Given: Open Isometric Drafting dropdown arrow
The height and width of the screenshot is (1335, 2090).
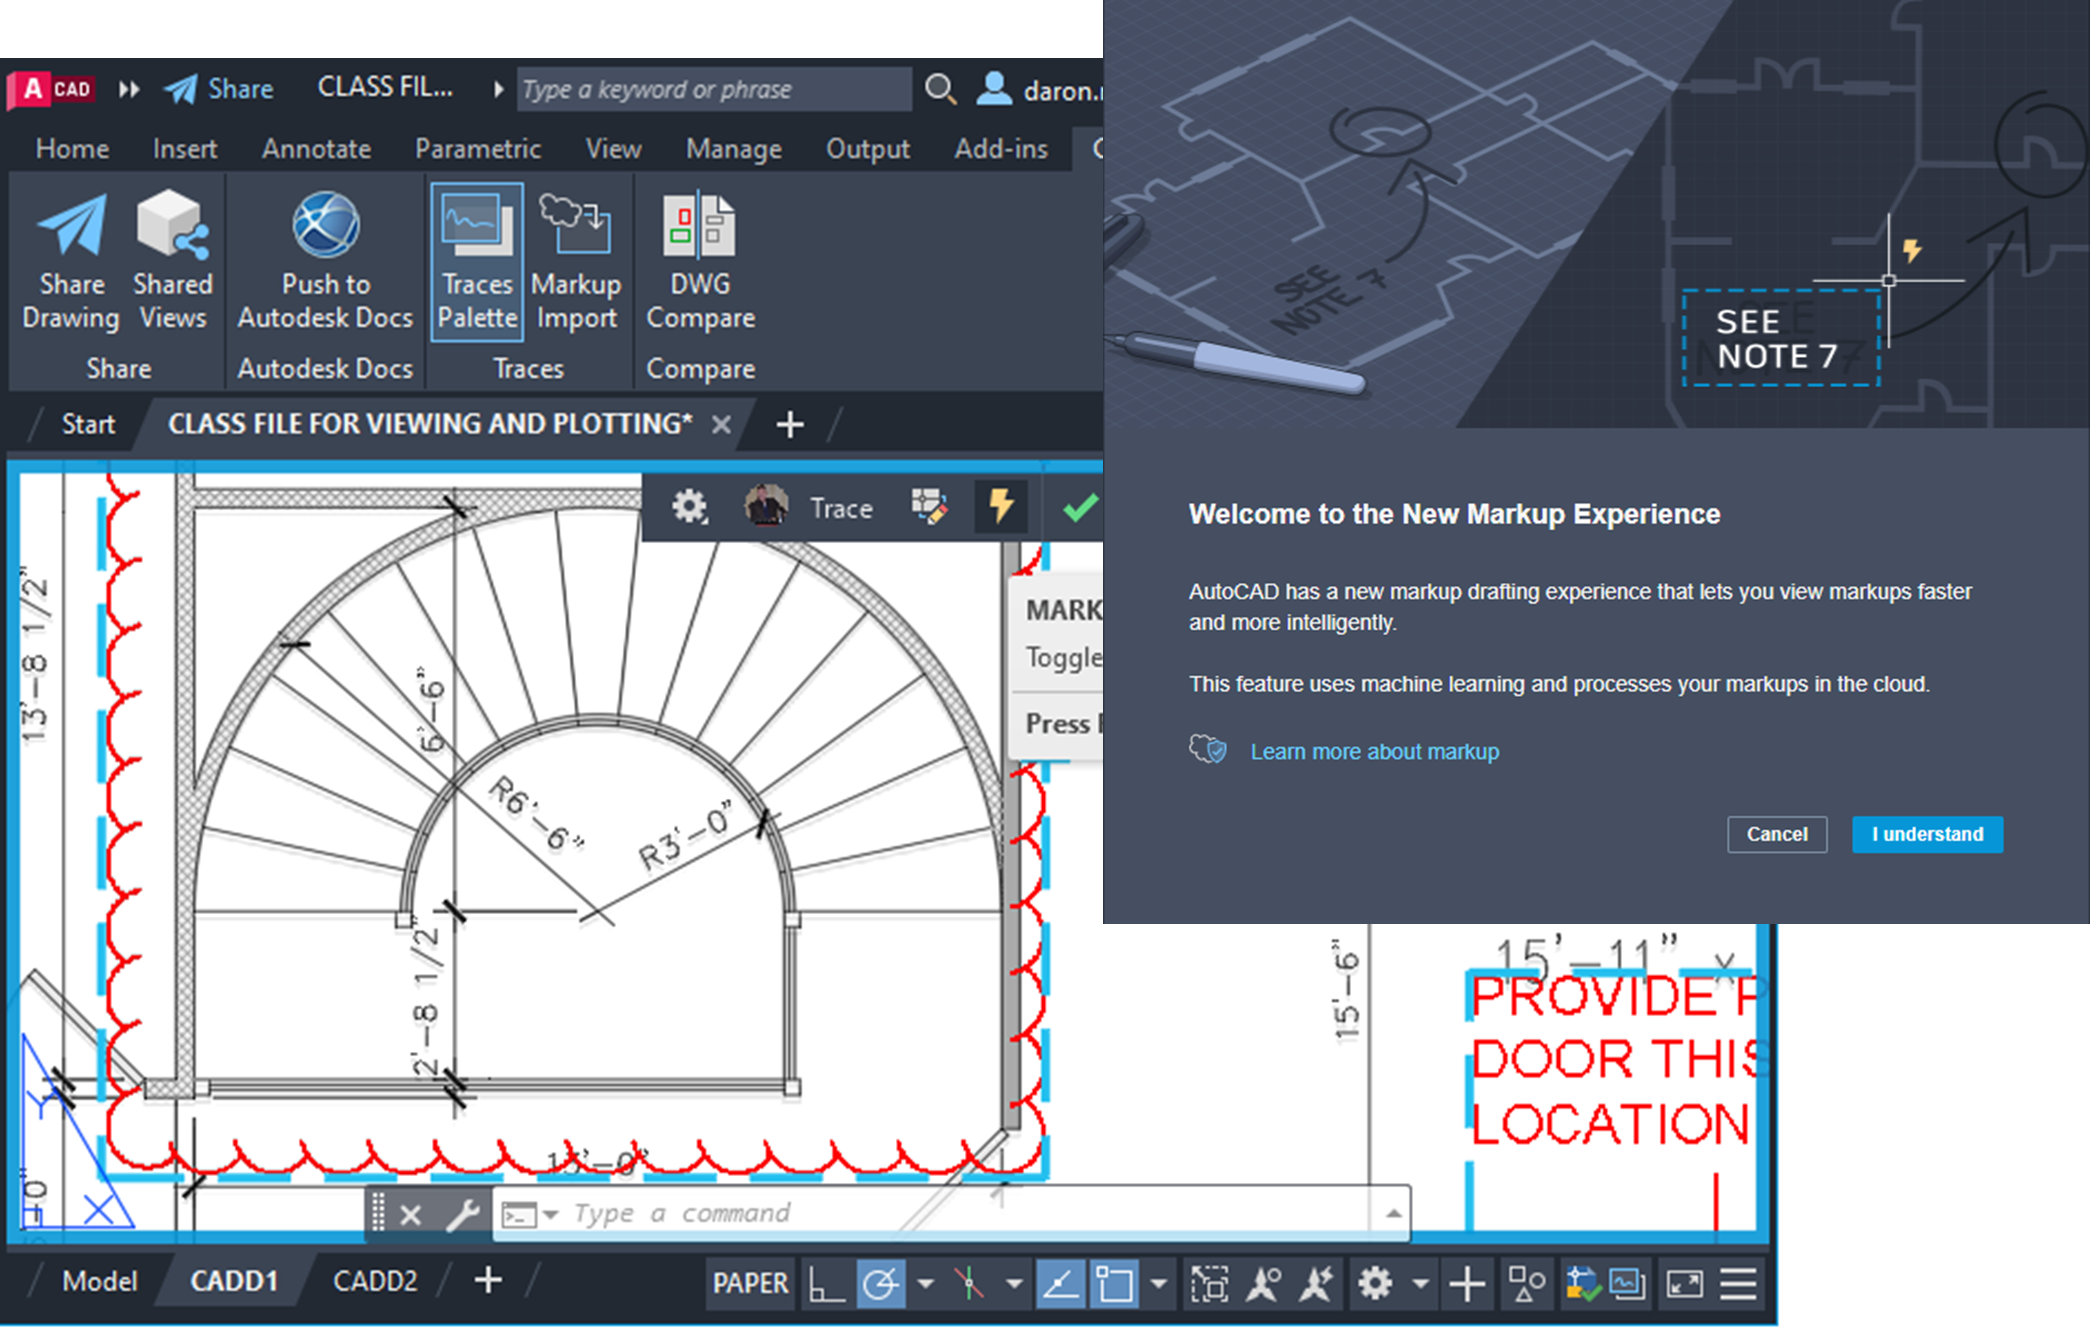Looking at the screenshot, I should (1013, 1283).
